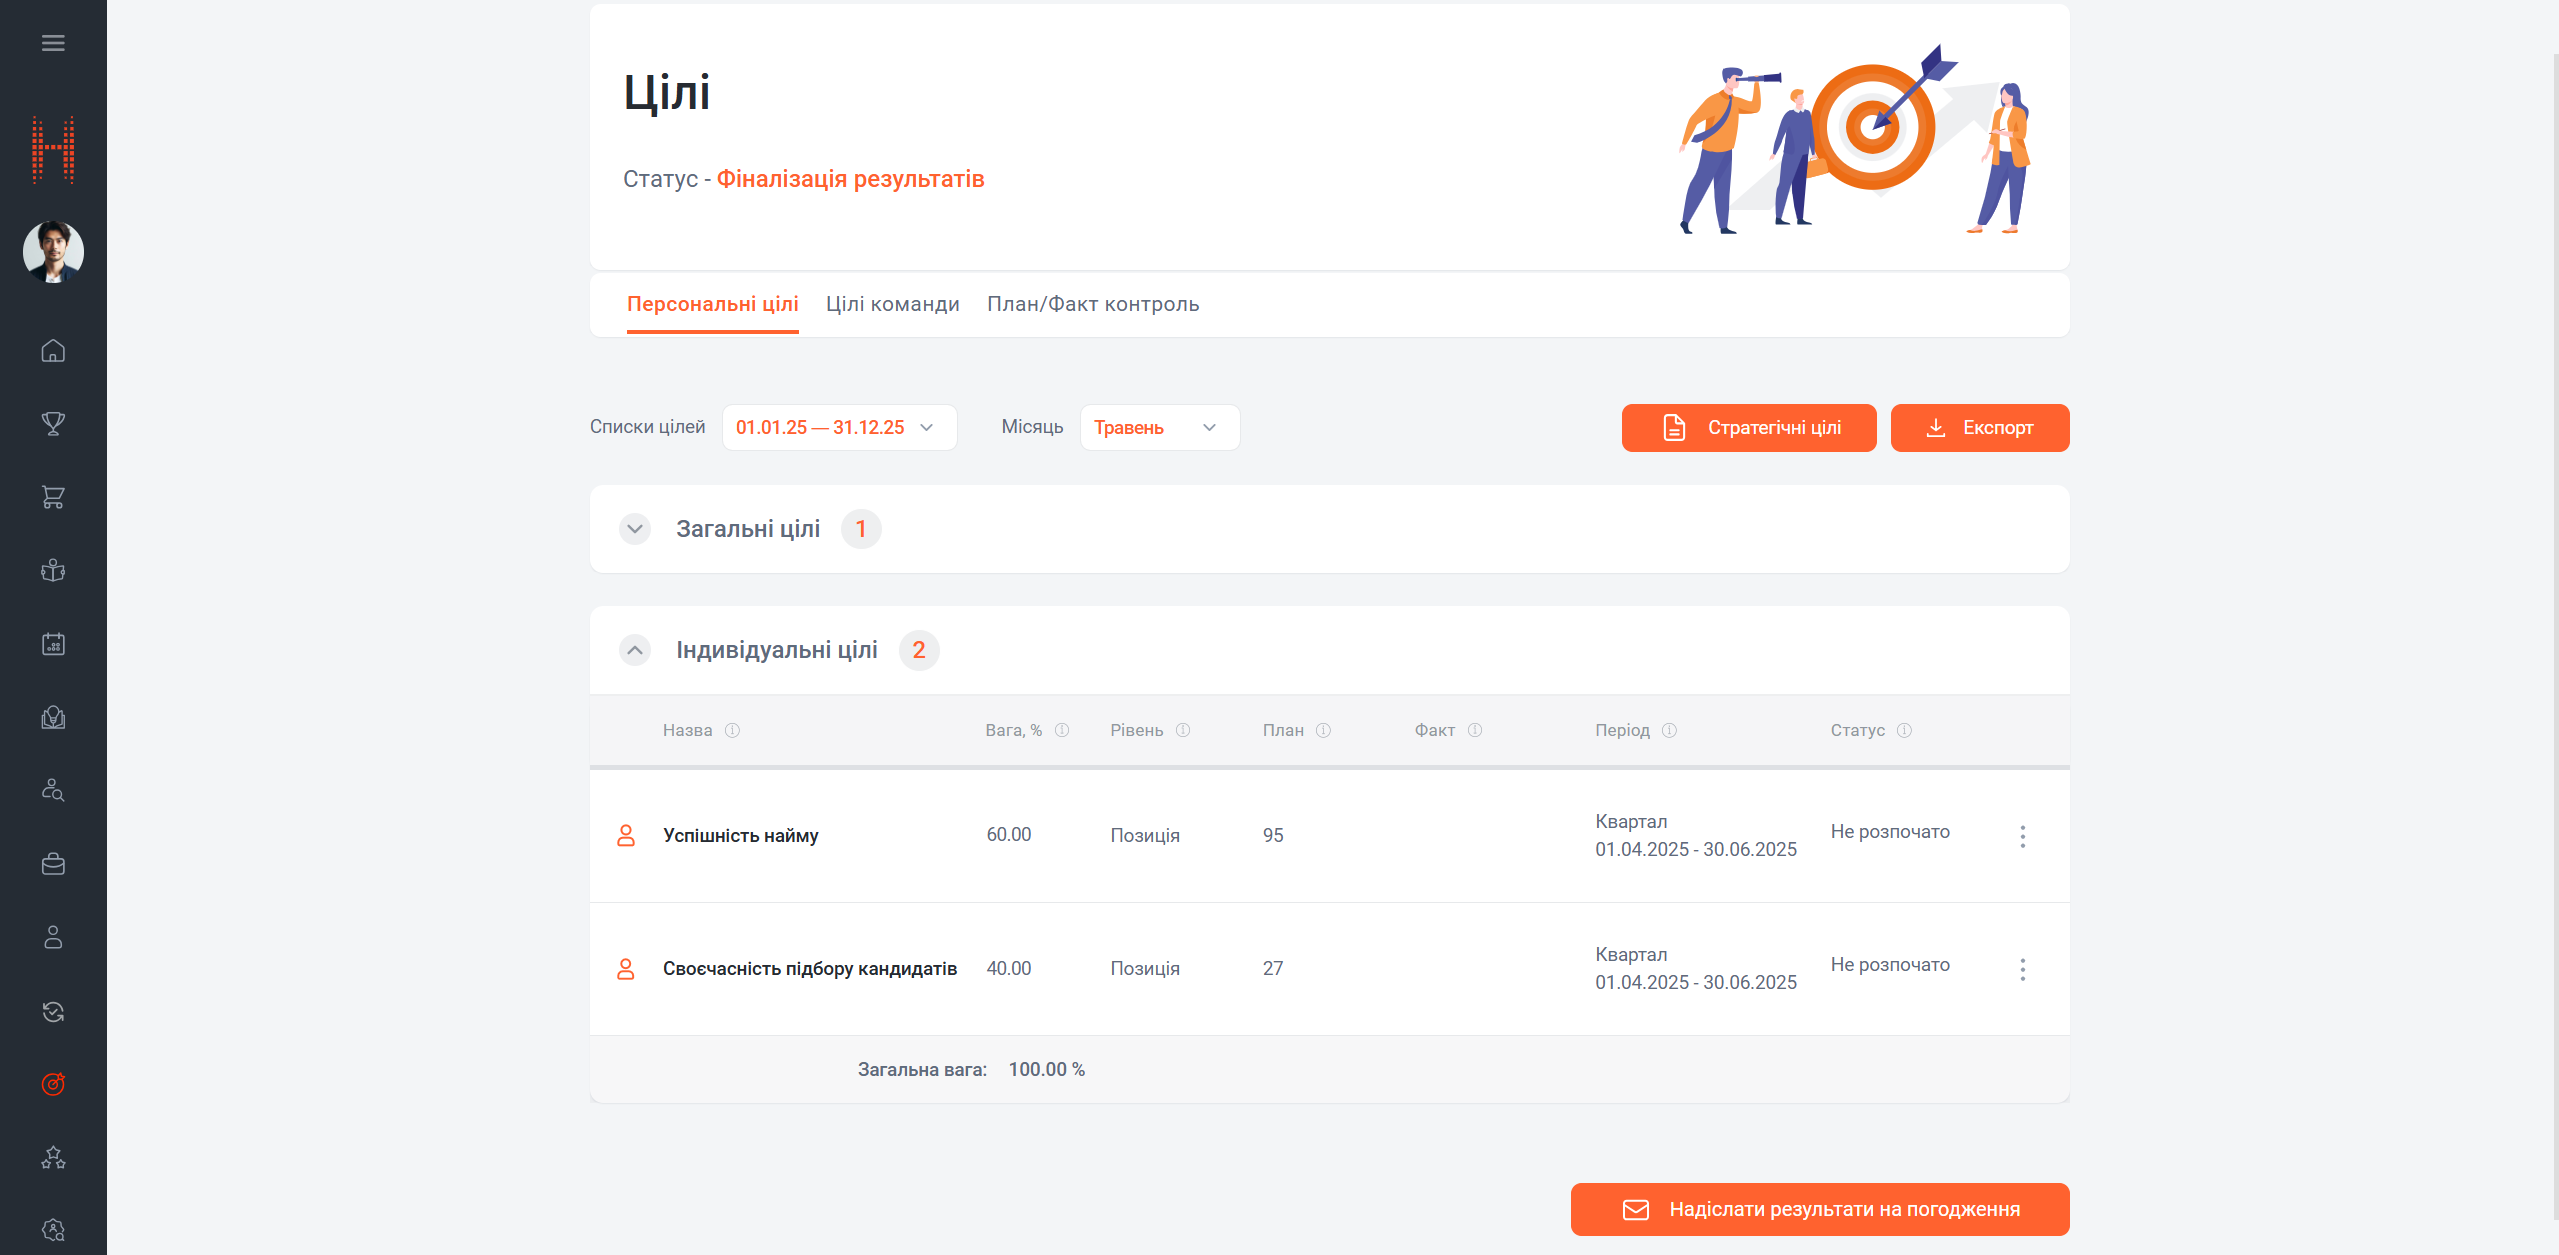This screenshot has height=1255, width=2559.
Task: Switch to План/Факт контроль tab
Action: click(x=1092, y=304)
